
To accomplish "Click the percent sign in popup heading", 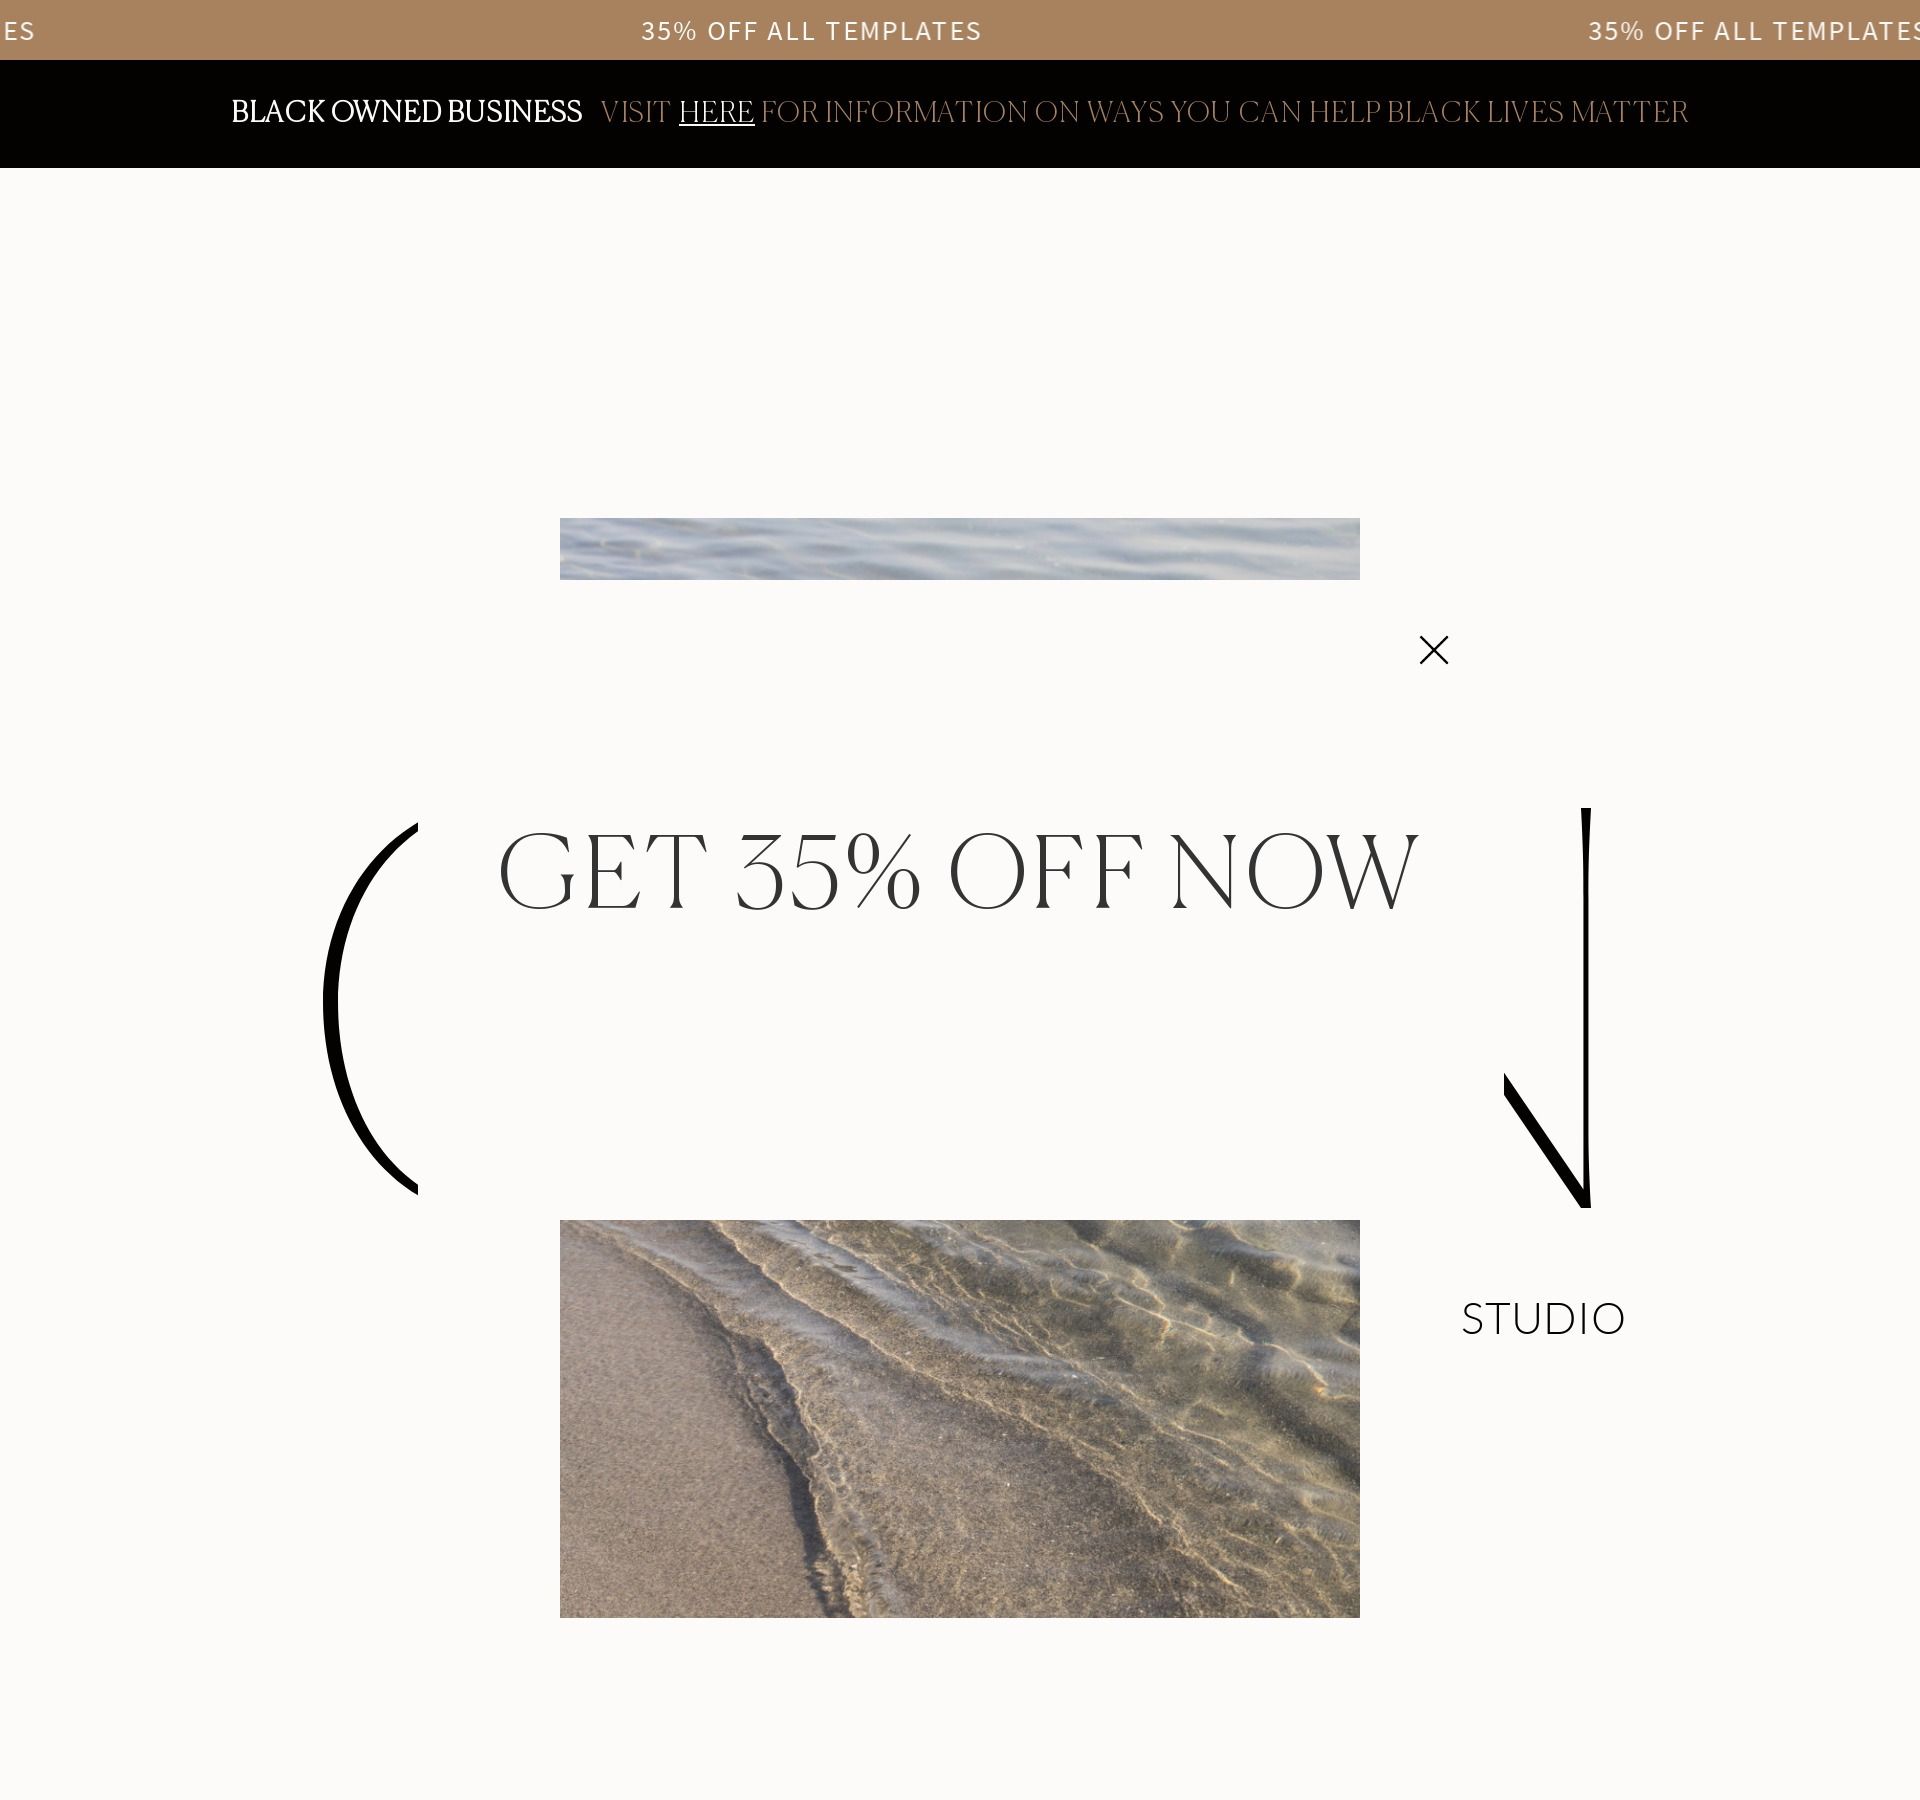I will [883, 872].
